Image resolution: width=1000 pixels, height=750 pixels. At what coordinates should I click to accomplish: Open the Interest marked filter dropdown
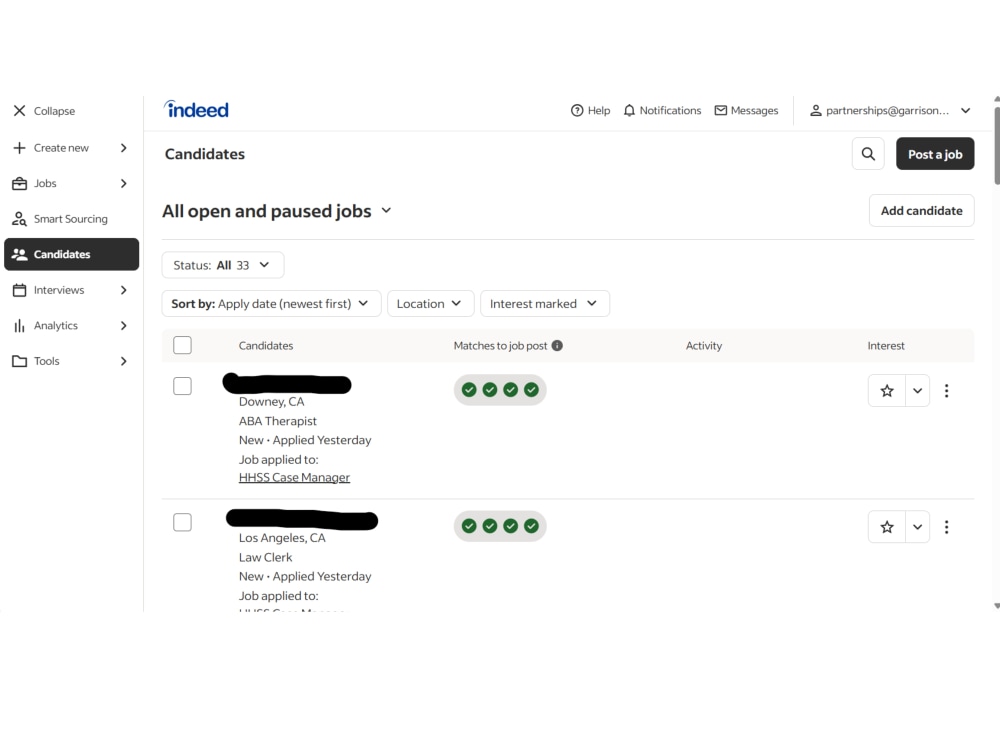coord(545,304)
